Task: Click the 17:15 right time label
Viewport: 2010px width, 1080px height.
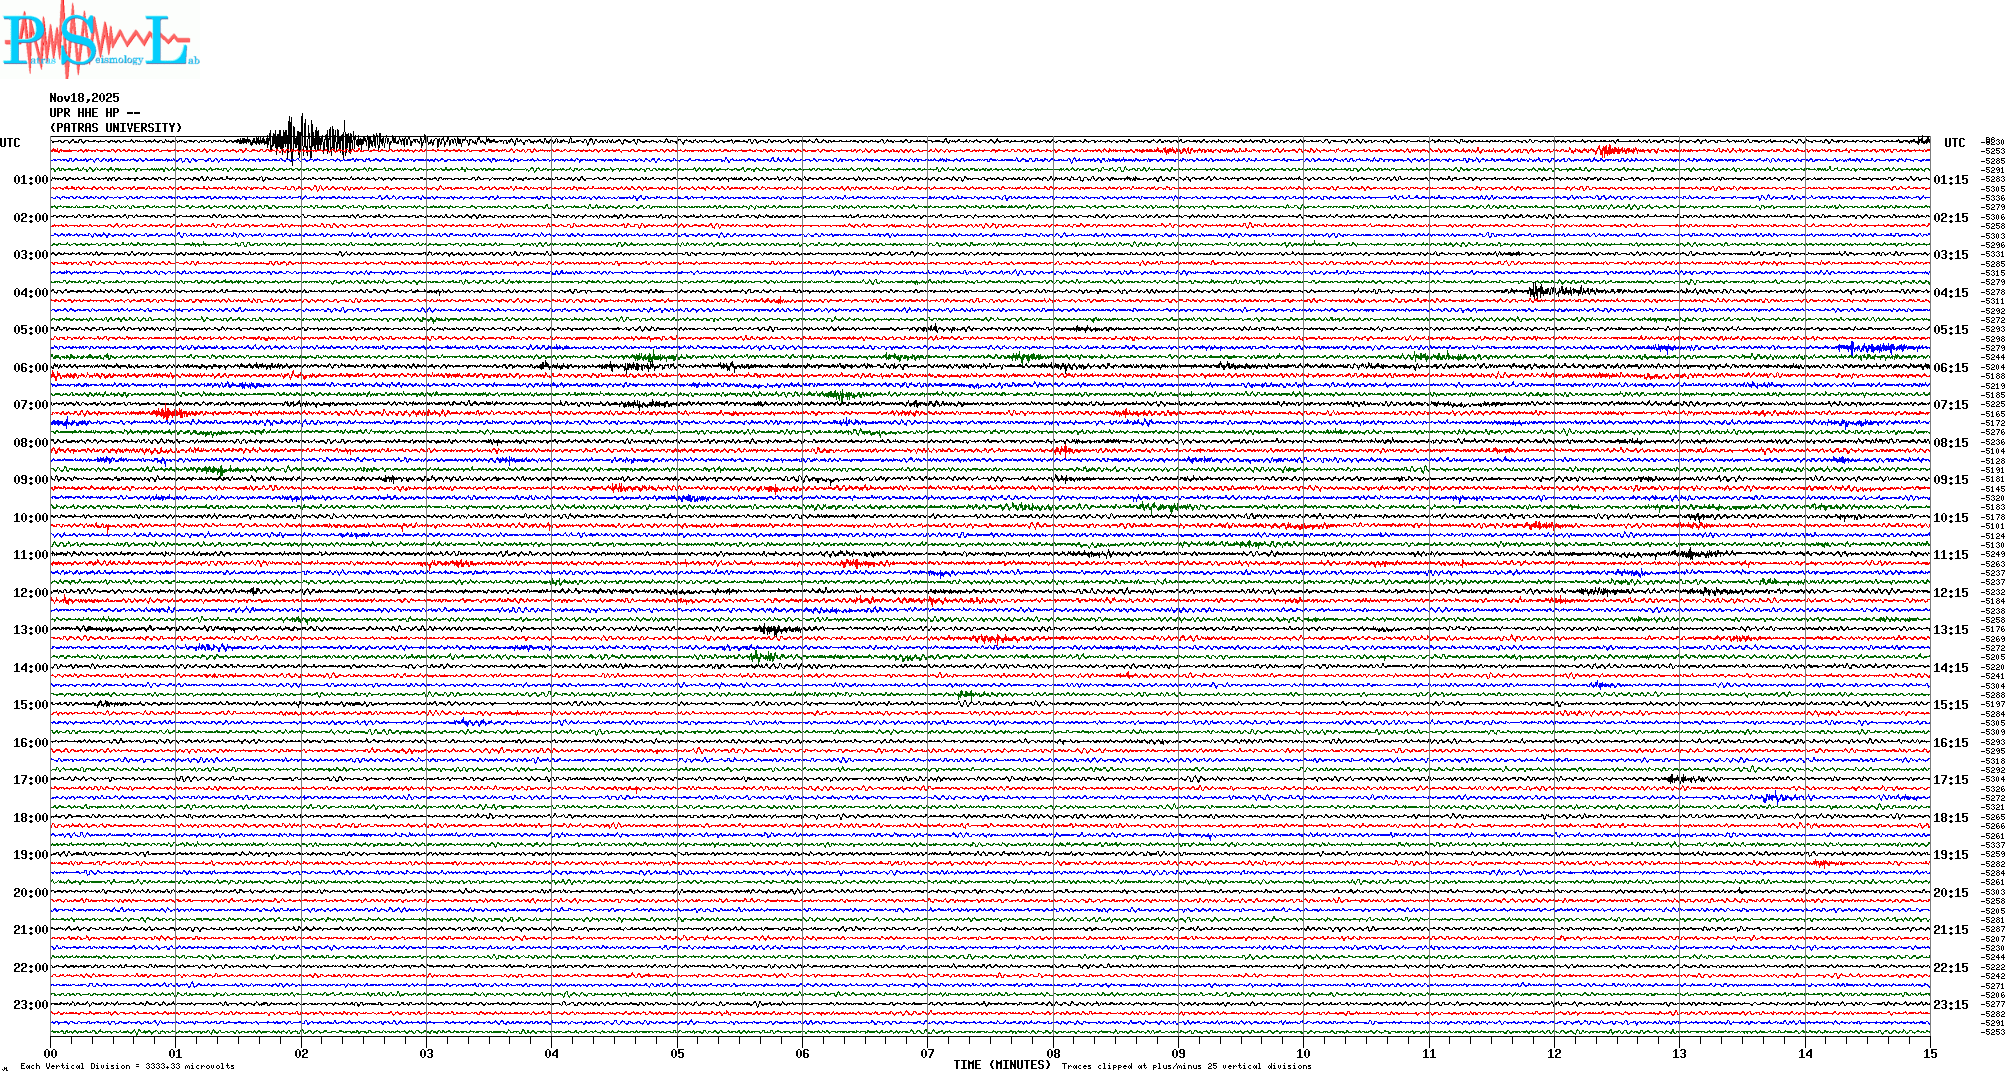Action: [x=1950, y=780]
